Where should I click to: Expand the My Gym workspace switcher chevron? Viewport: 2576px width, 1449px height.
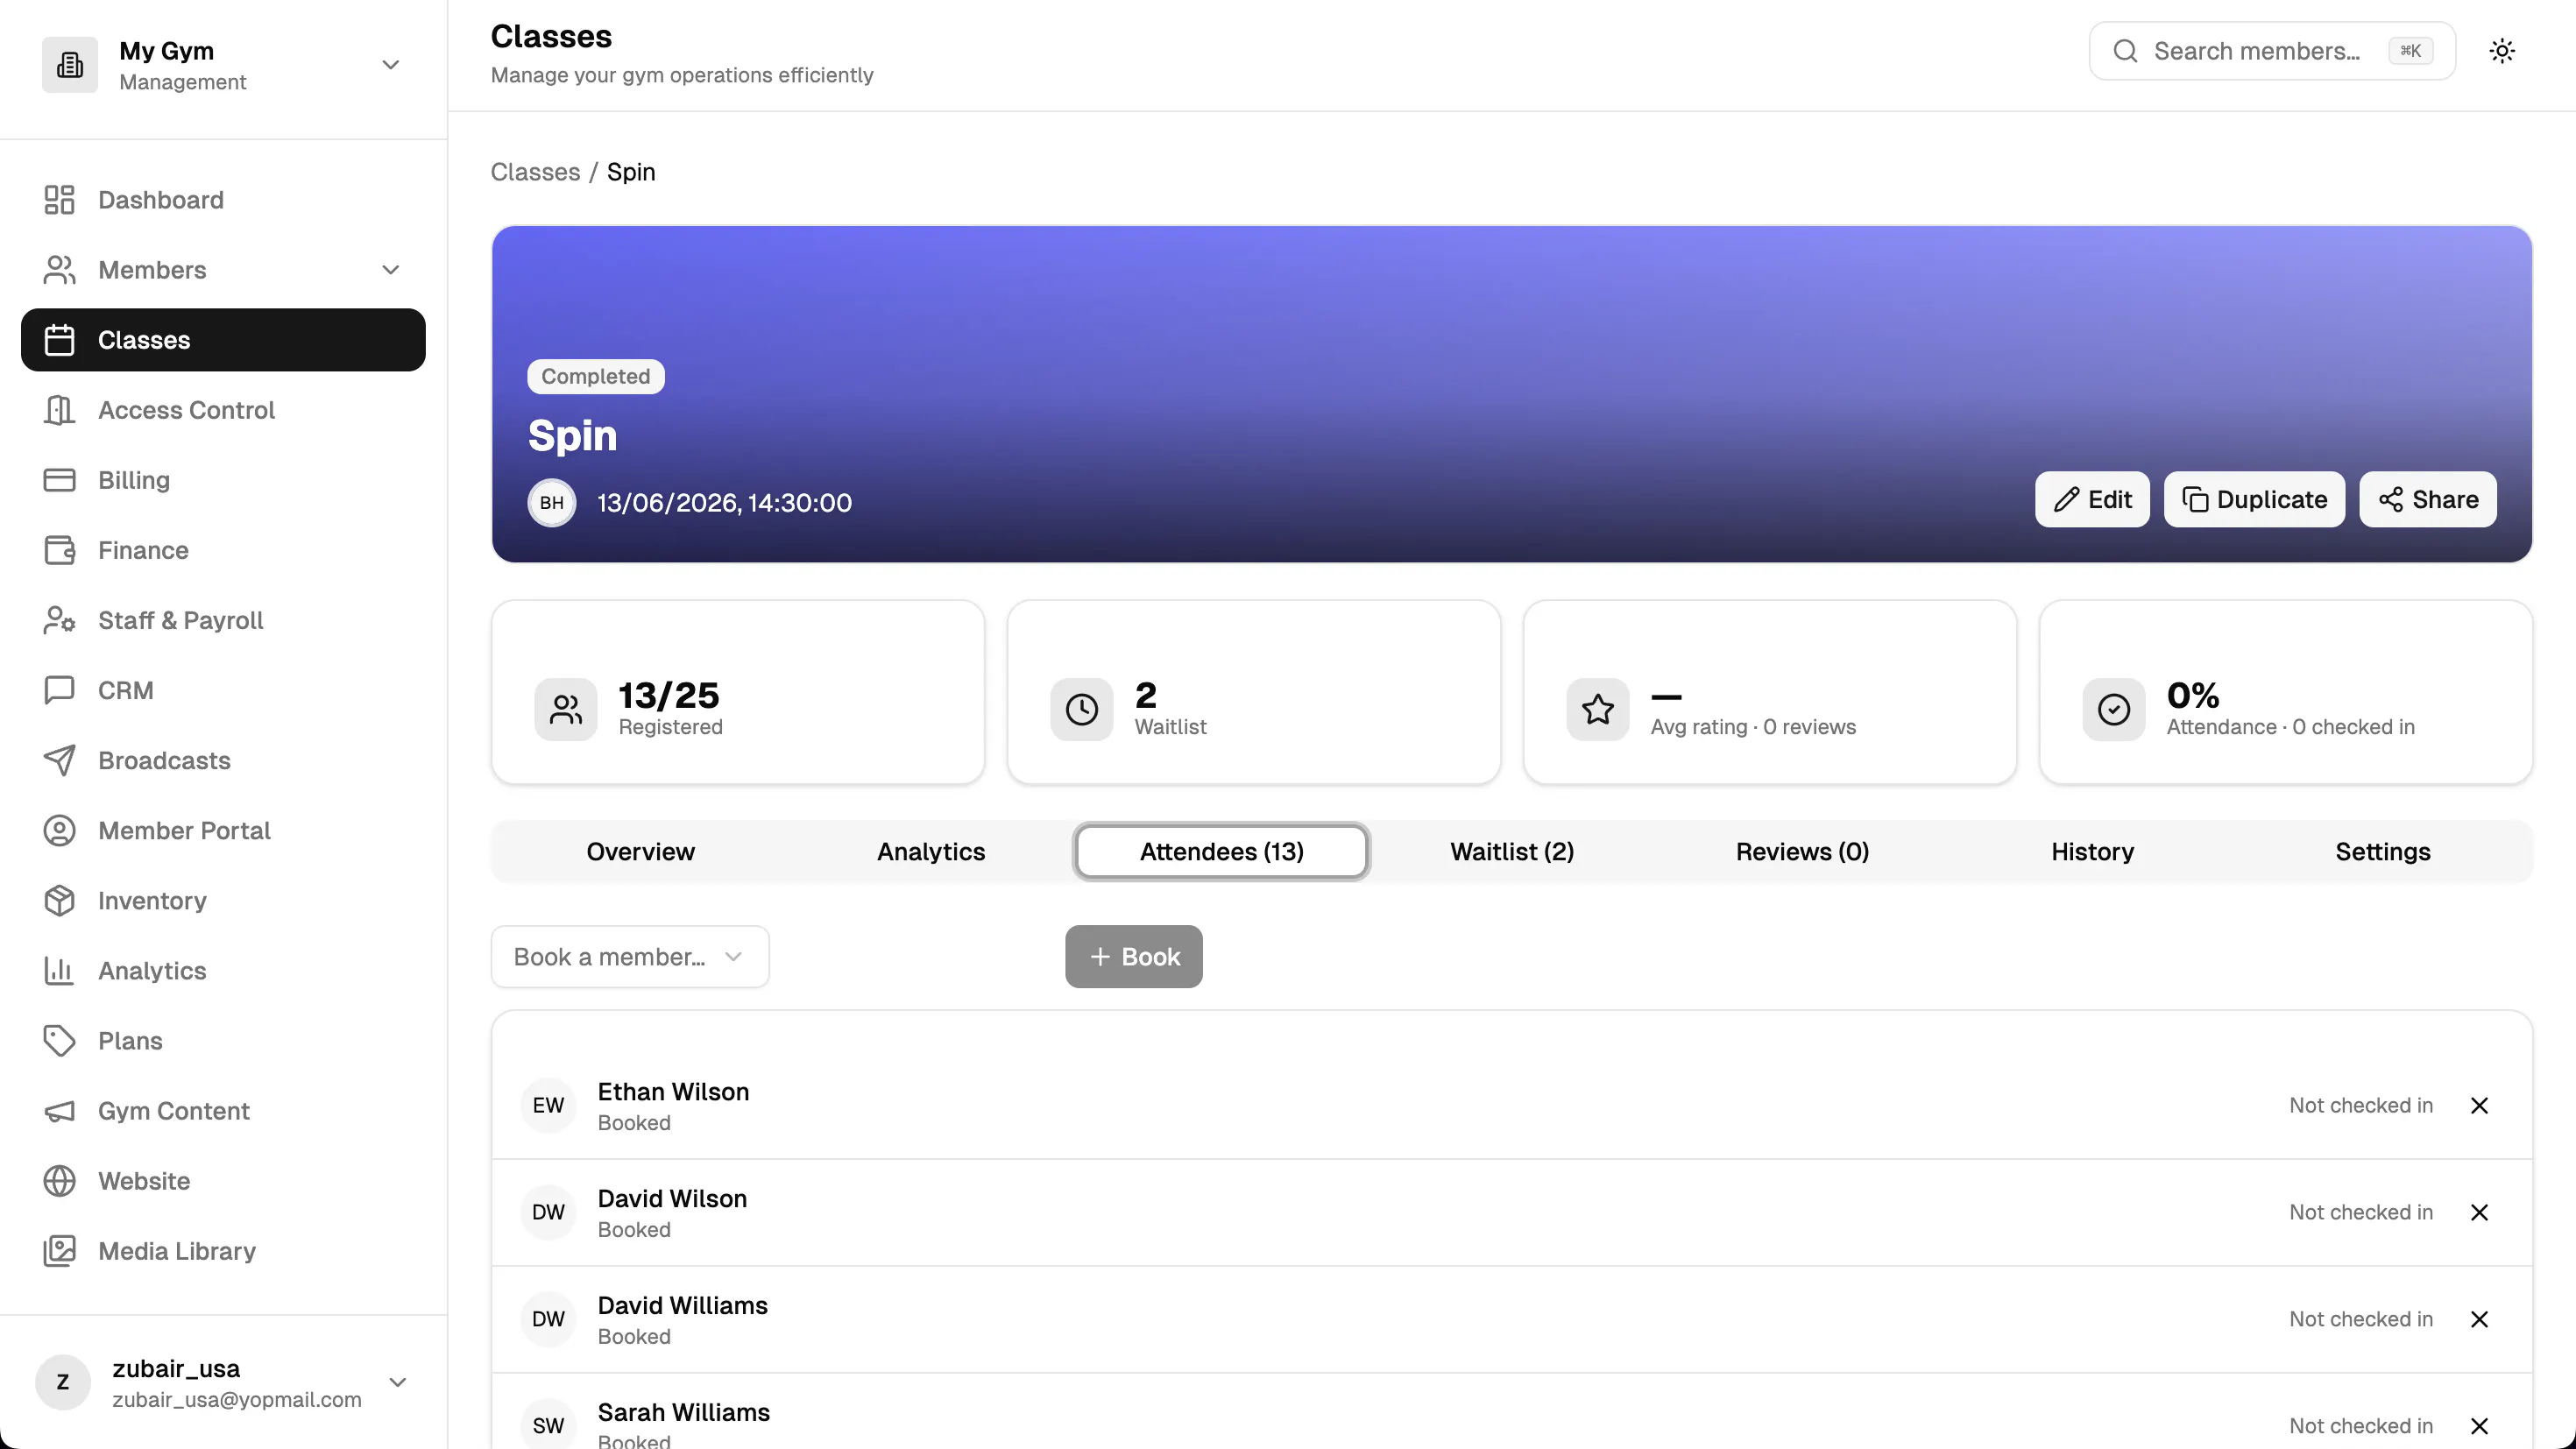[x=391, y=65]
